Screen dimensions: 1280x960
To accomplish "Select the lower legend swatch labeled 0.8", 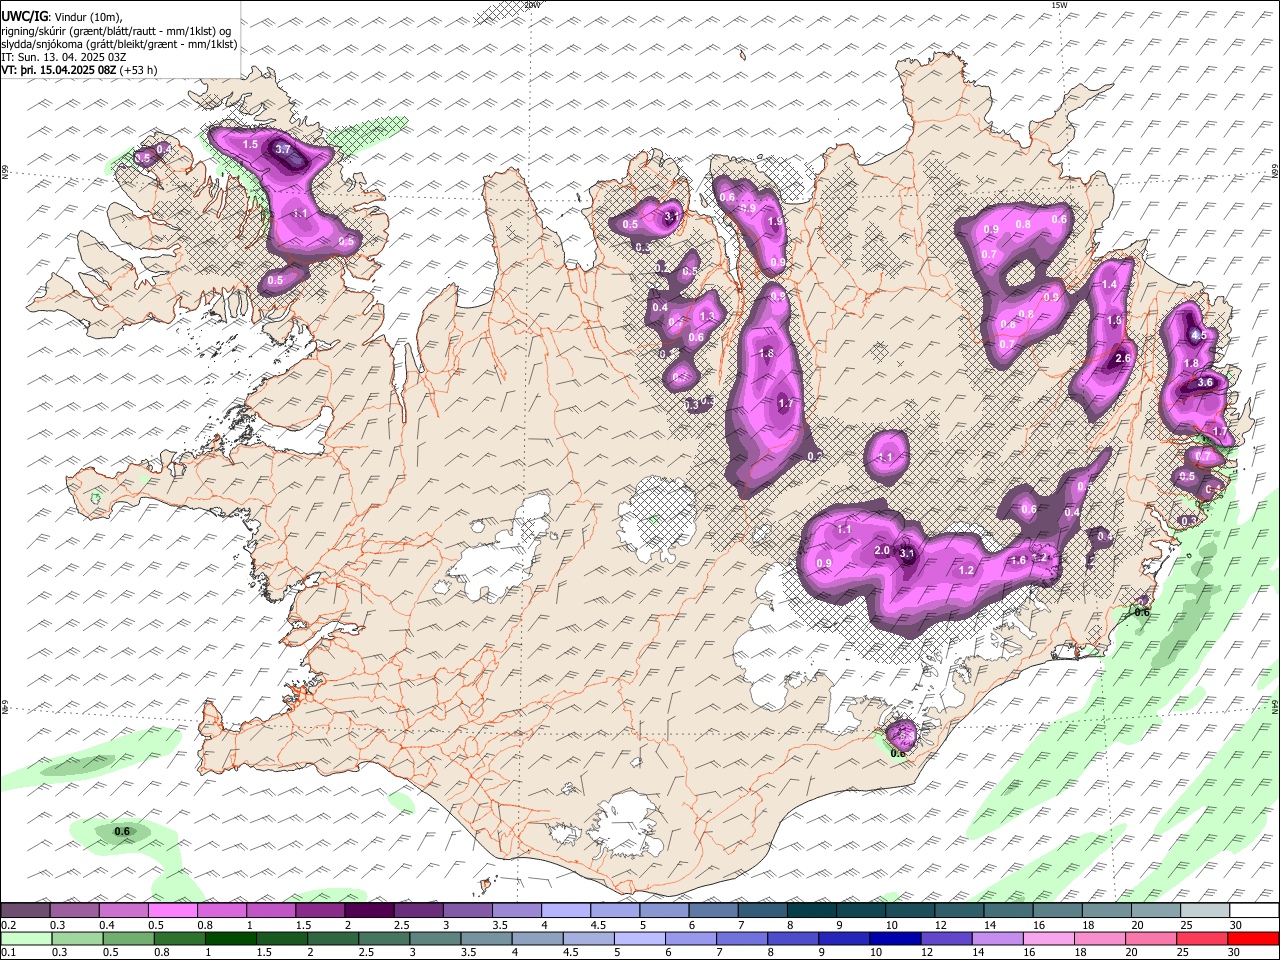I will [x=179, y=938].
